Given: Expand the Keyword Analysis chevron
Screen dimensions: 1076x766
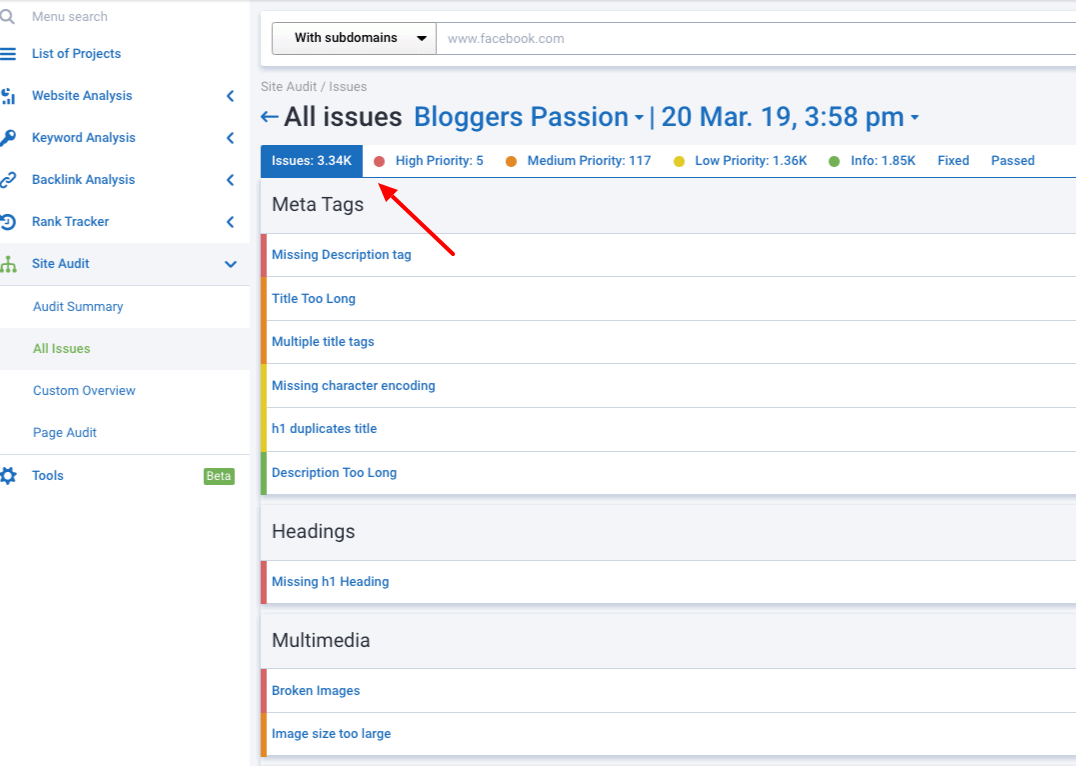Looking at the screenshot, I should click(231, 138).
